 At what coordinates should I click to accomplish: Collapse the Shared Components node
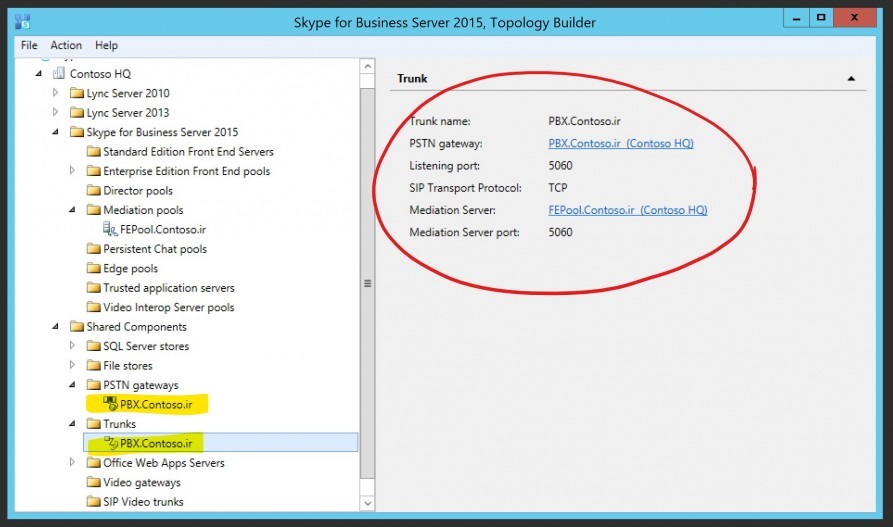[55, 326]
